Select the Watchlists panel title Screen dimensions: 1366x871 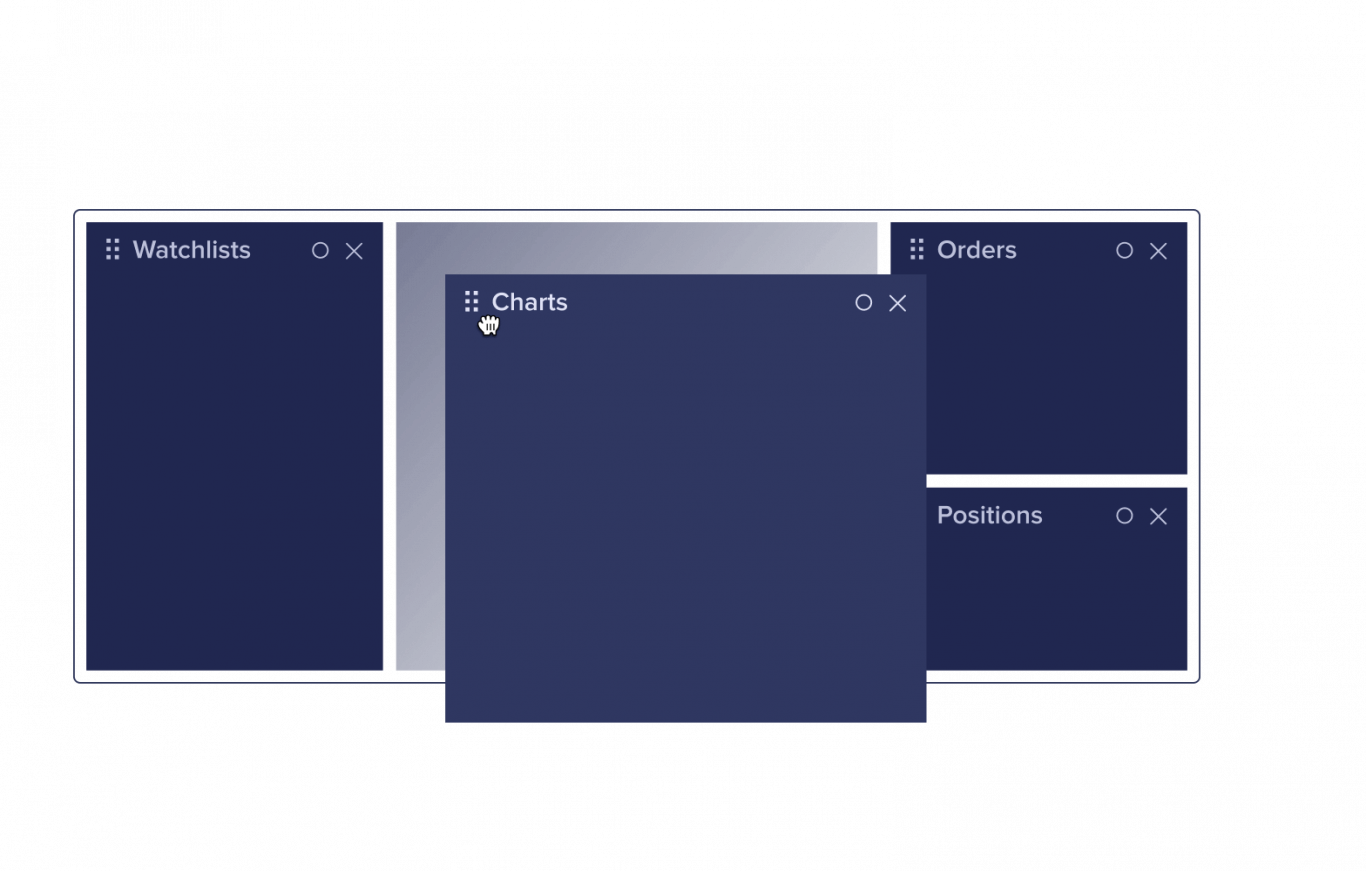coord(191,250)
